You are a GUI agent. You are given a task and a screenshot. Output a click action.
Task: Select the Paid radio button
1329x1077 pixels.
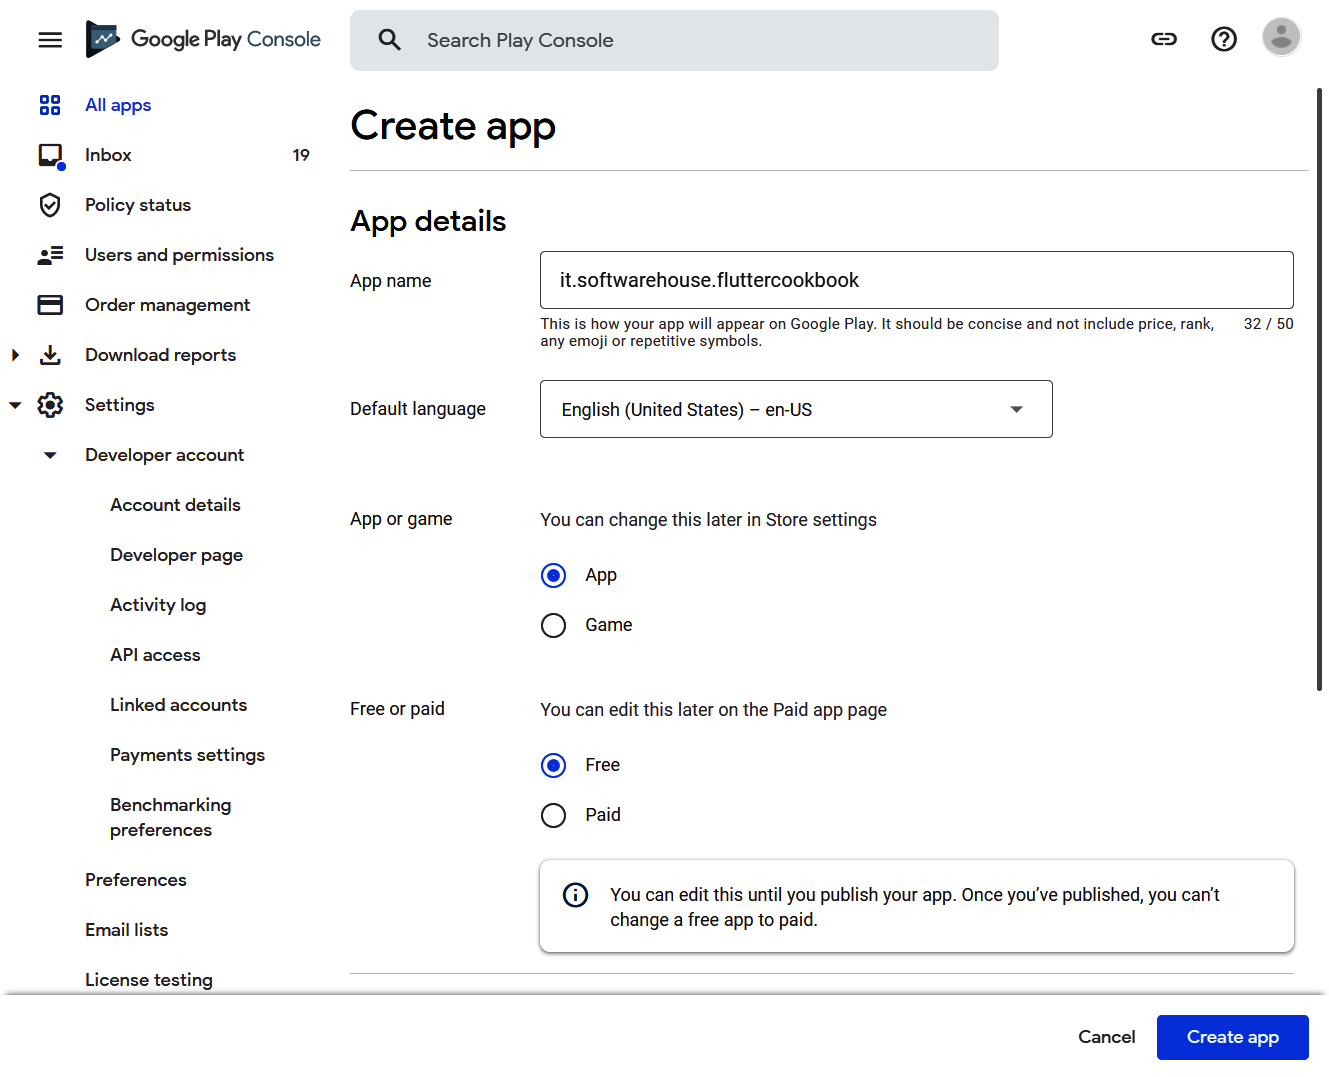553,815
